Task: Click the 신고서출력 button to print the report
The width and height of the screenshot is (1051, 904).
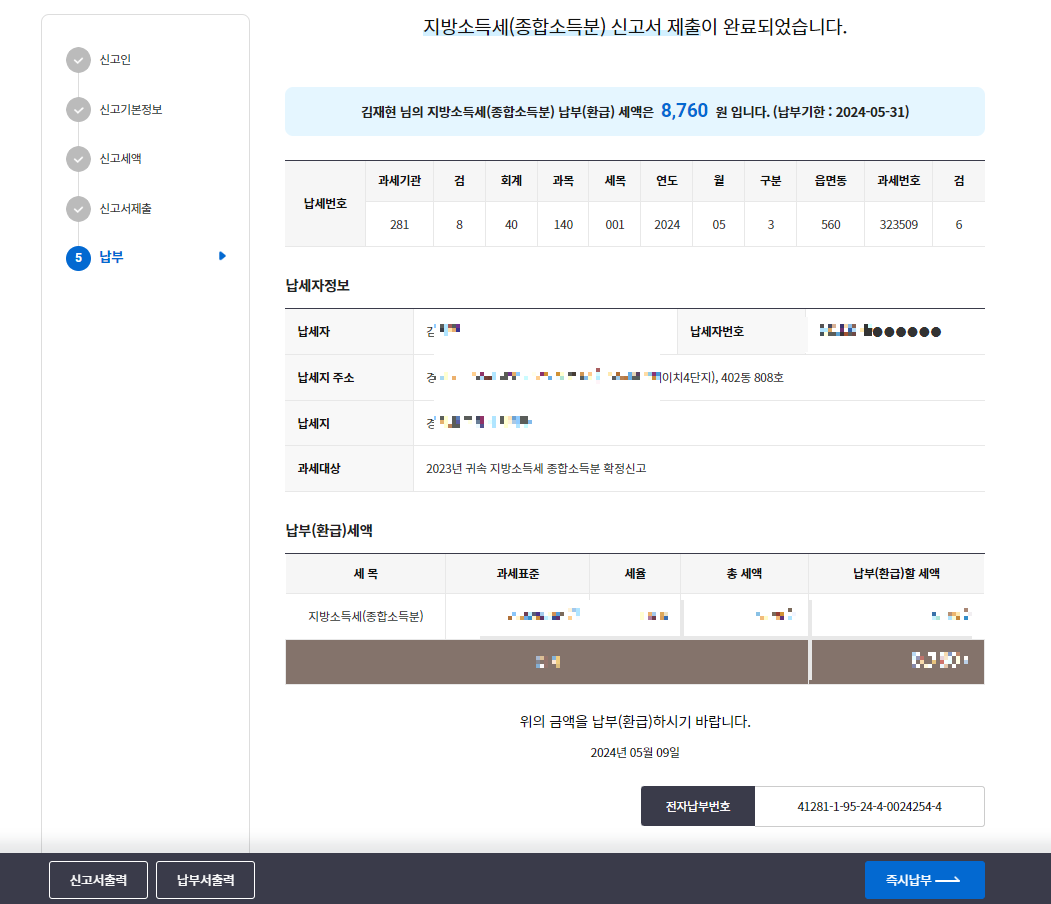Action: [x=98, y=880]
